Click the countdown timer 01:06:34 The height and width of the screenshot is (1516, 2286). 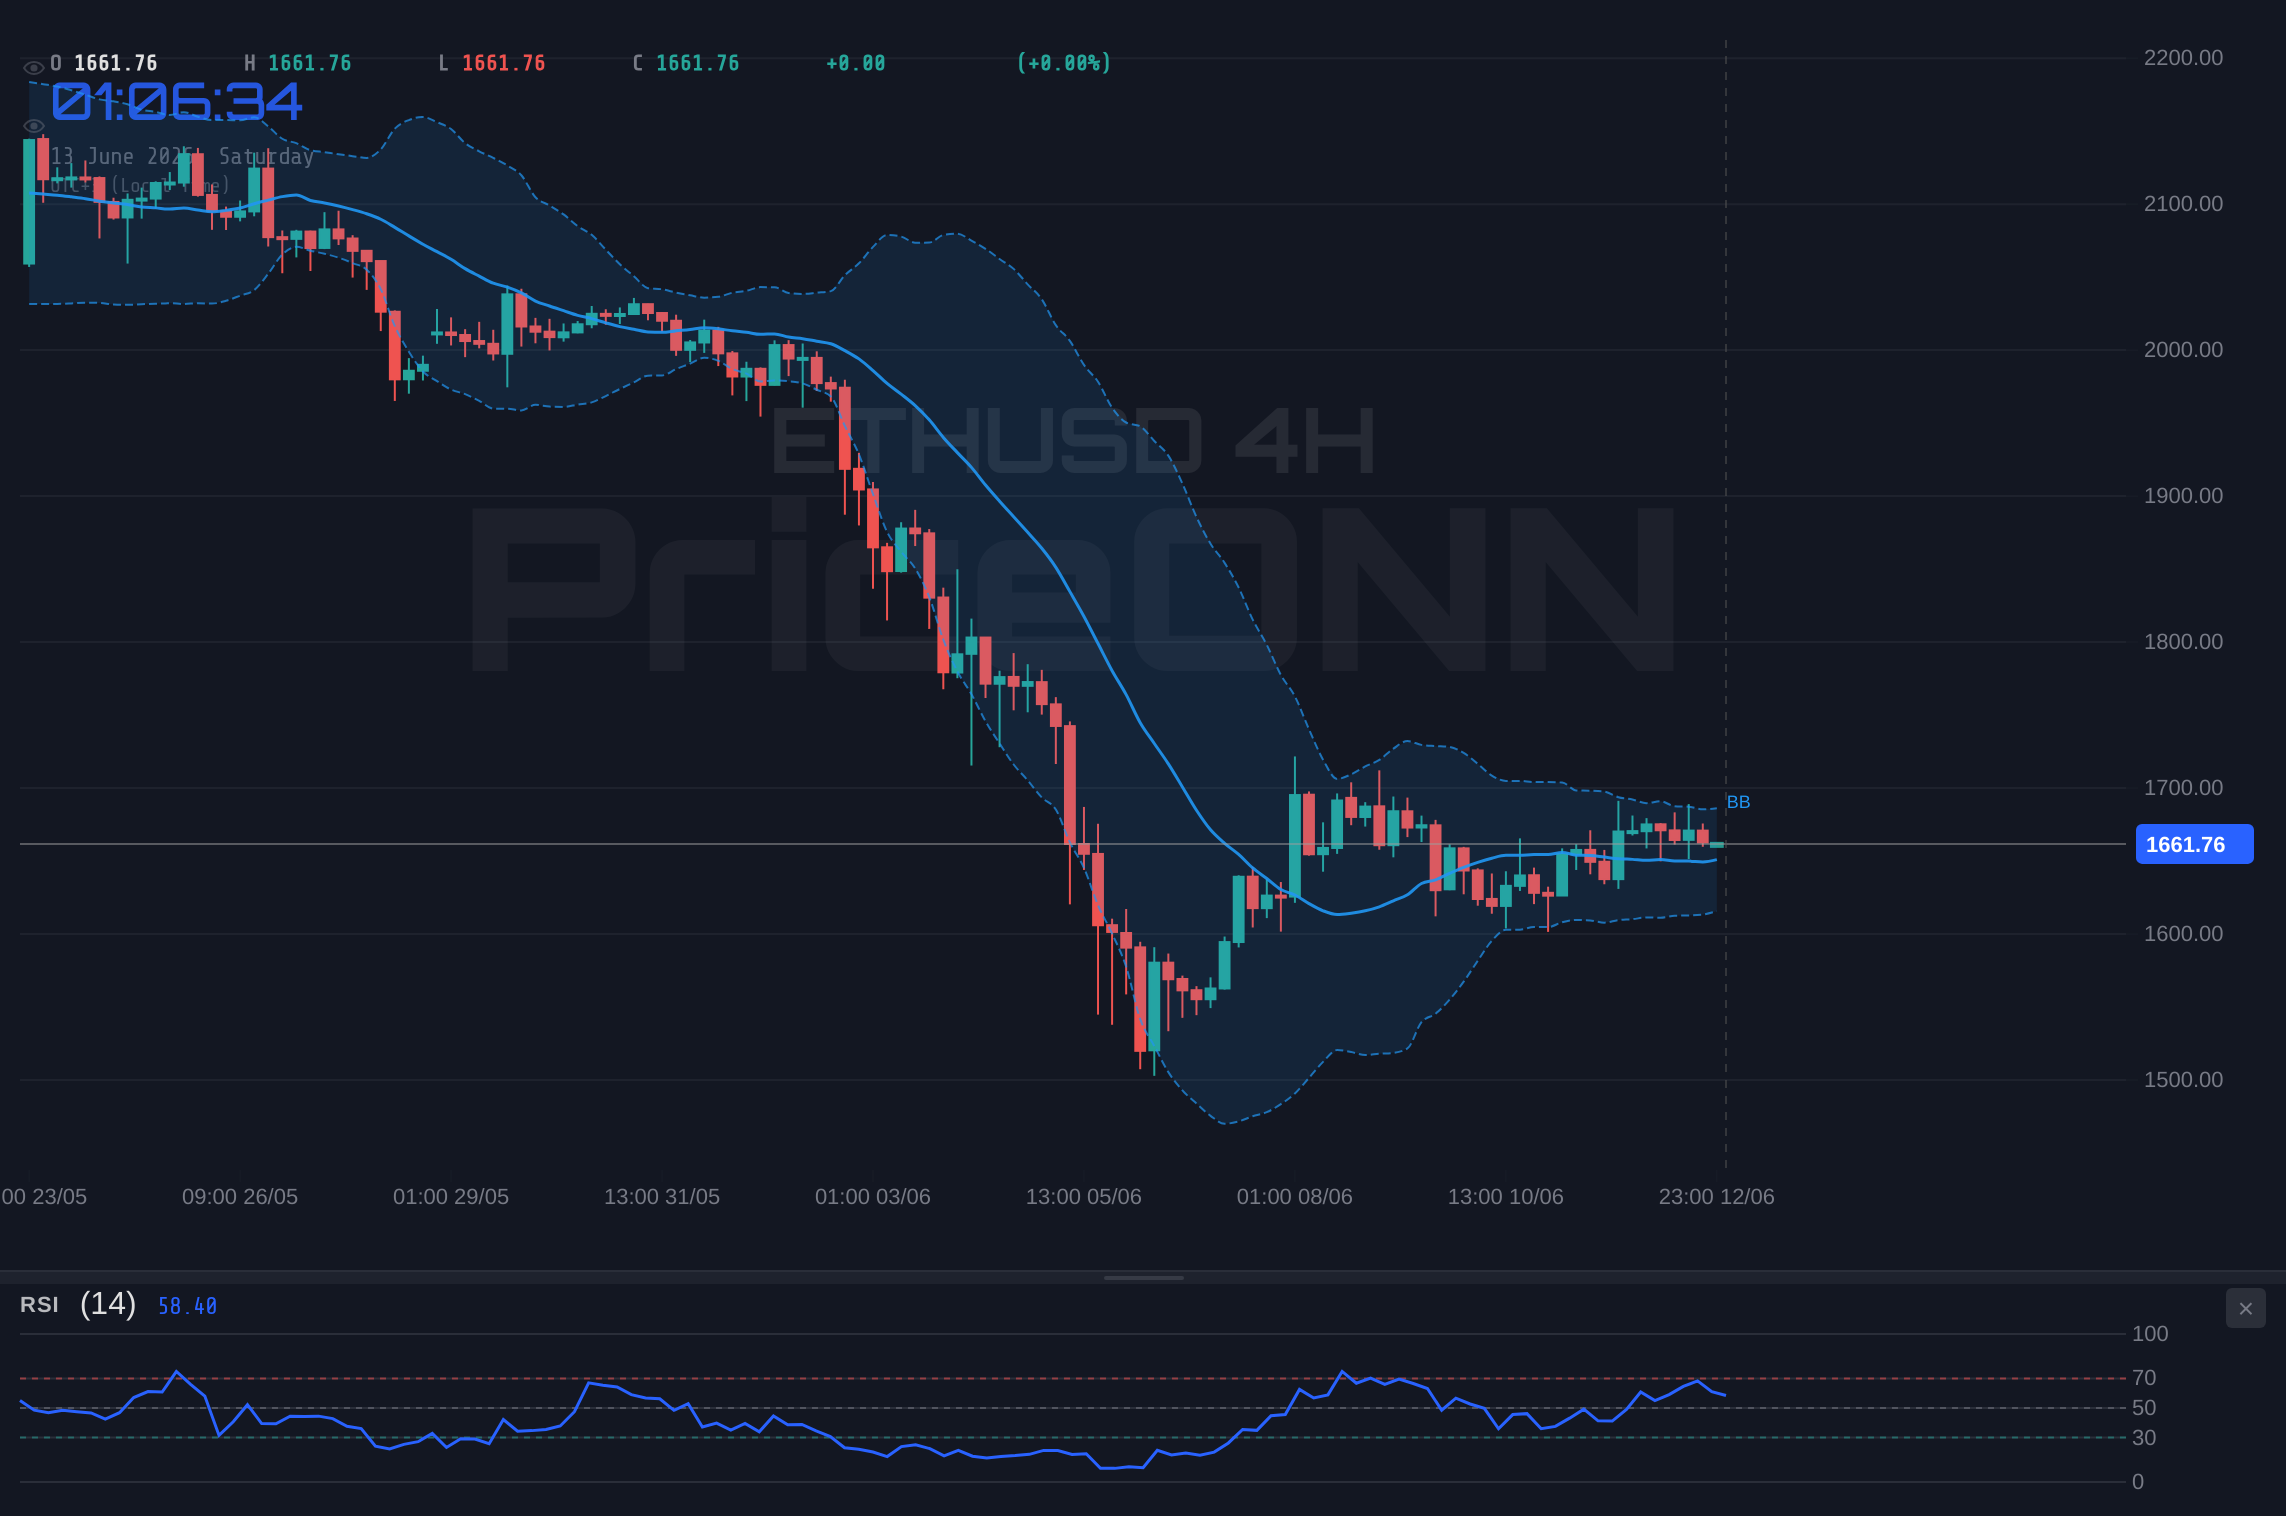click(x=176, y=102)
